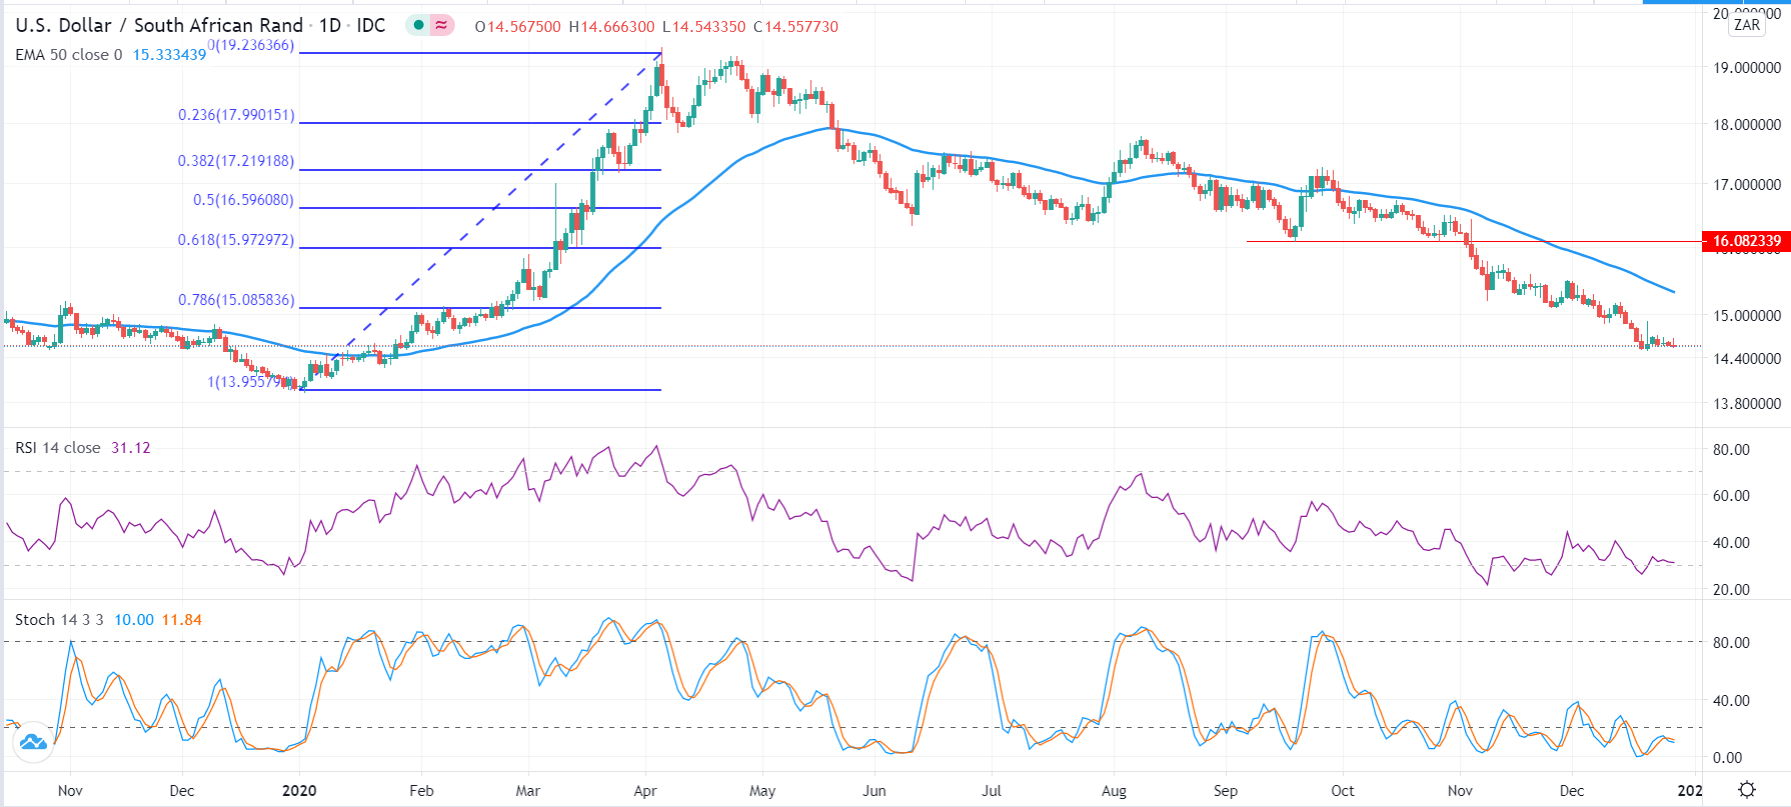Select the Fibonacci 0.618(15.972972) level label
The image size is (1791, 807).
pyautogui.click(x=236, y=240)
